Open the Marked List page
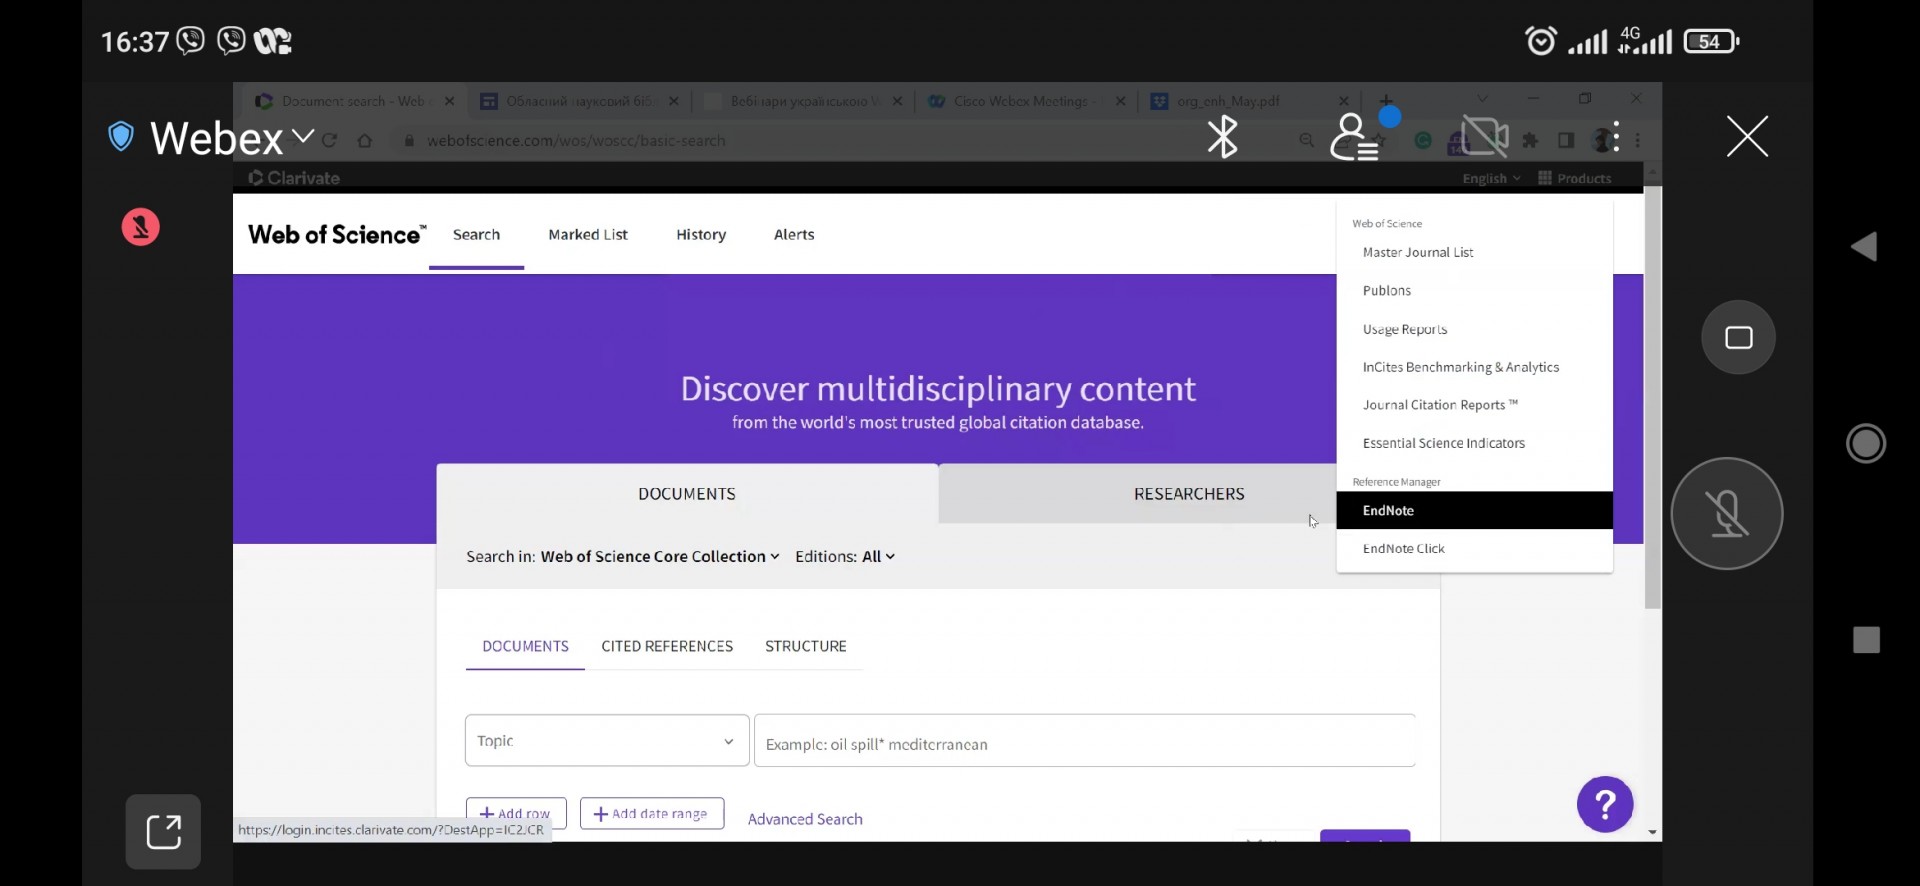The image size is (1920, 886). (588, 235)
